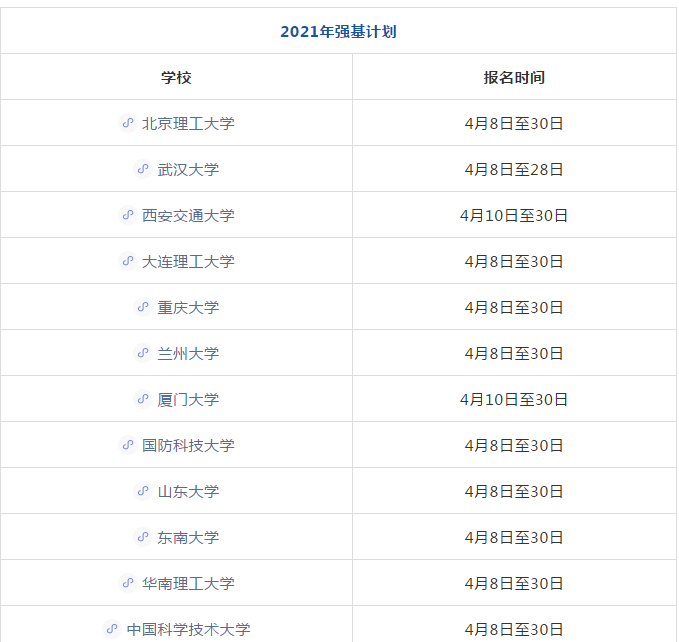Click link icon beside 山东大学
Image resolution: width=679 pixels, height=642 pixels.
143,491
